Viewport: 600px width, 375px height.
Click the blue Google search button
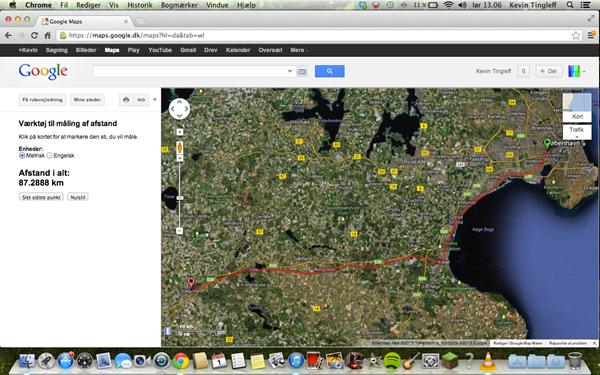pyautogui.click(x=329, y=71)
